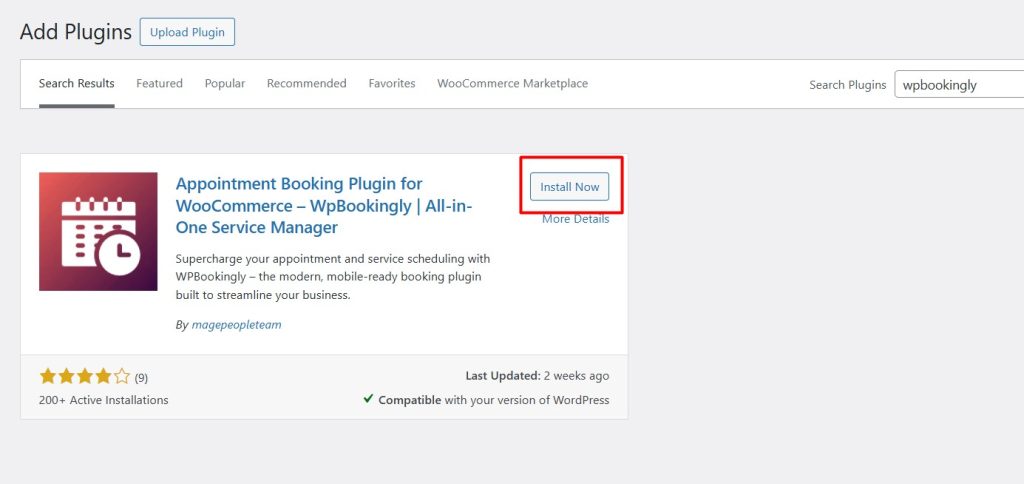The height and width of the screenshot is (484, 1024).
Task: Click the Install Now button
Action: [569, 187]
